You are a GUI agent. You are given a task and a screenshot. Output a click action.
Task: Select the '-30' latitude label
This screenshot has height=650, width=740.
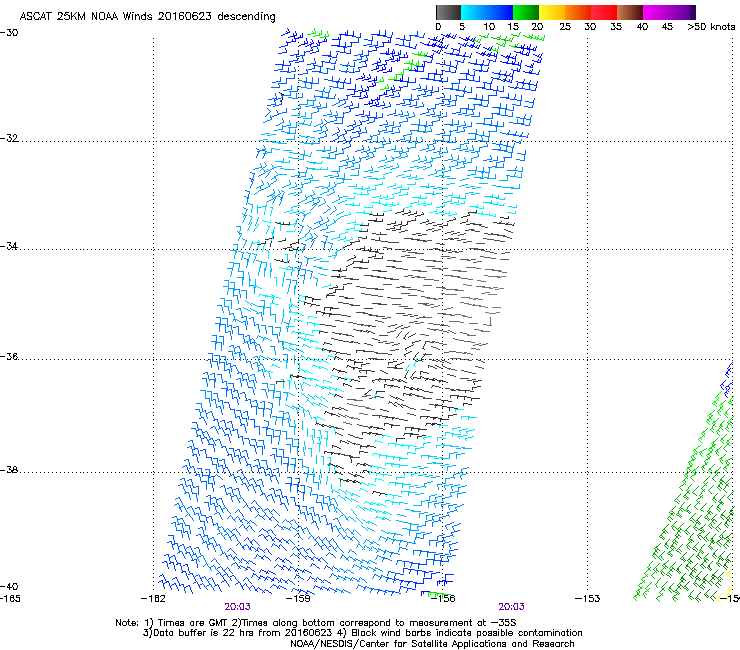coord(9,33)
